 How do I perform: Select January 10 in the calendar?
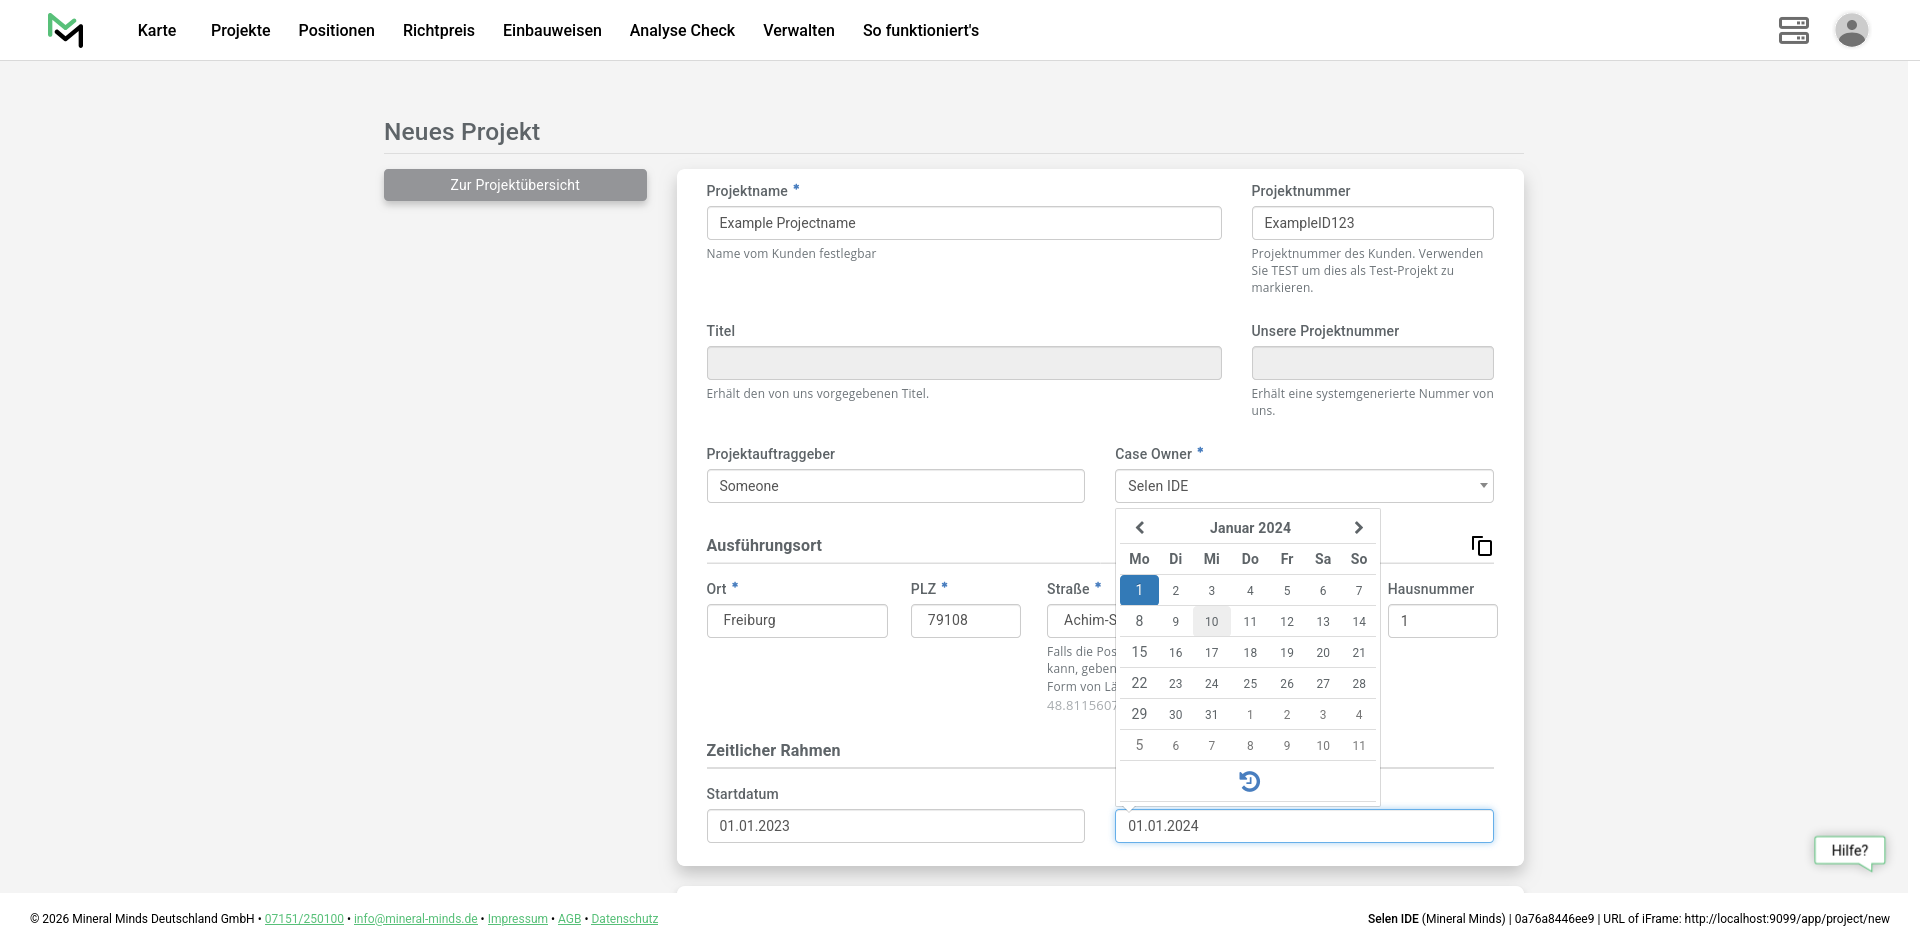click(x=1211, y=622)
